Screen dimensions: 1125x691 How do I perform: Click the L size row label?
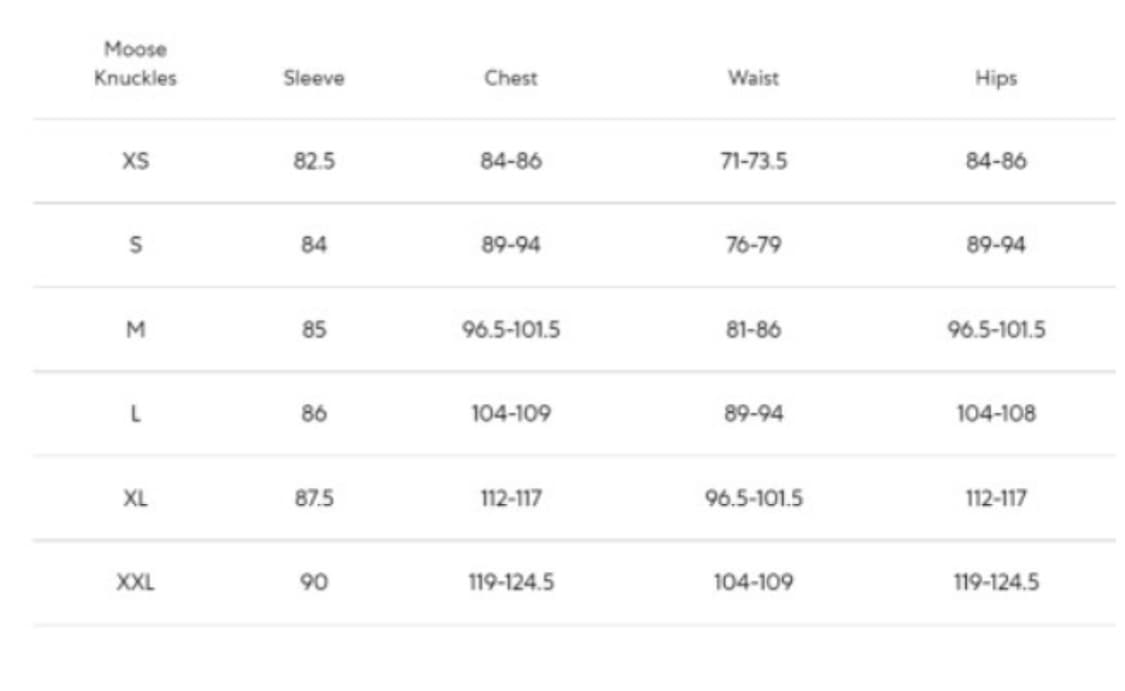point(135,413)
